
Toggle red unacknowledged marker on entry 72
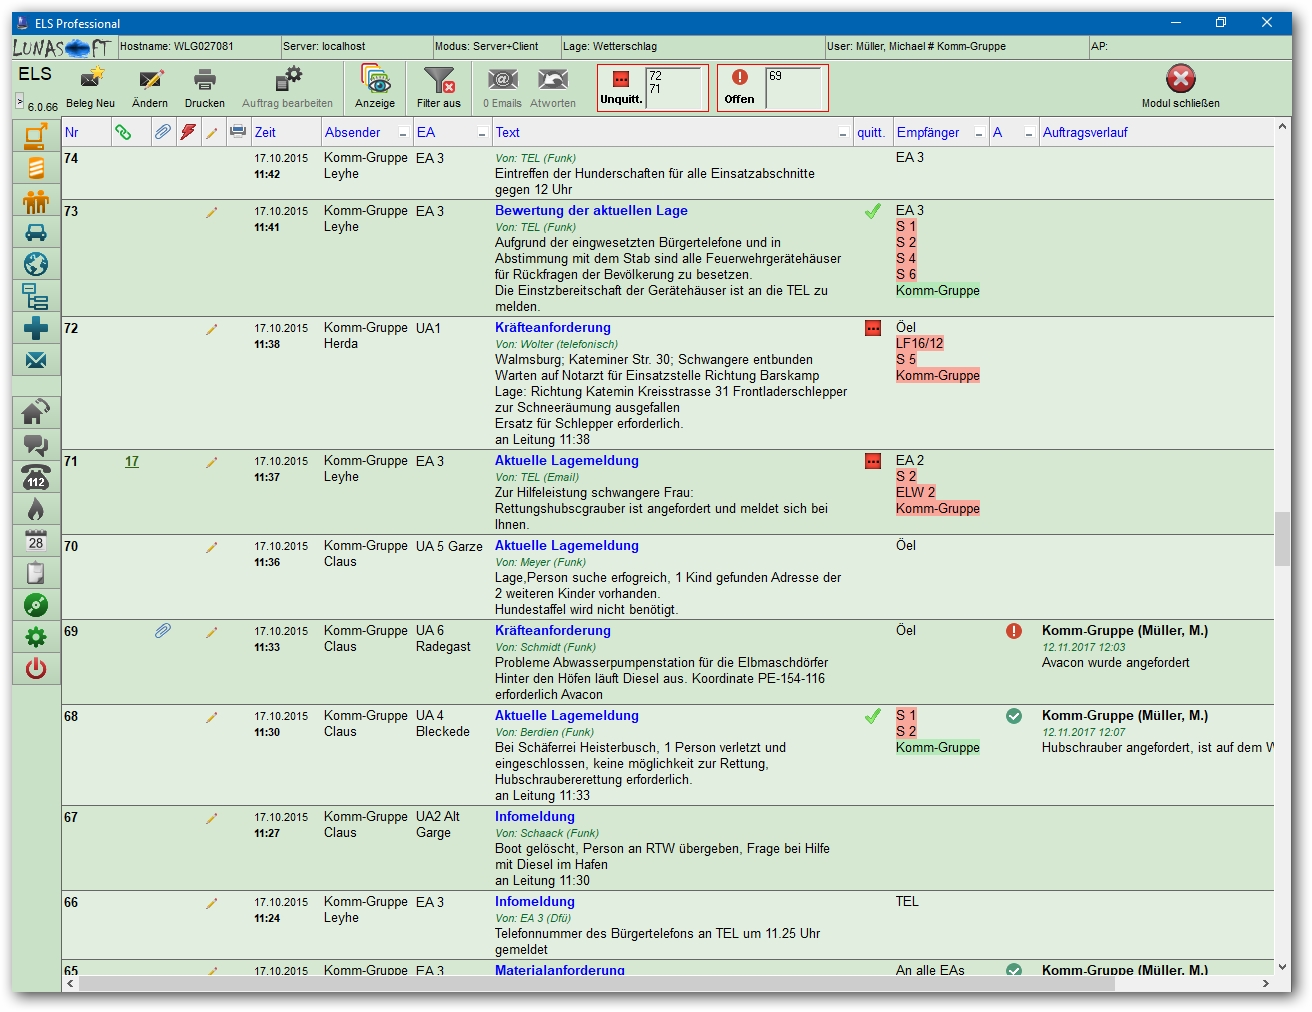click(873, 328)
